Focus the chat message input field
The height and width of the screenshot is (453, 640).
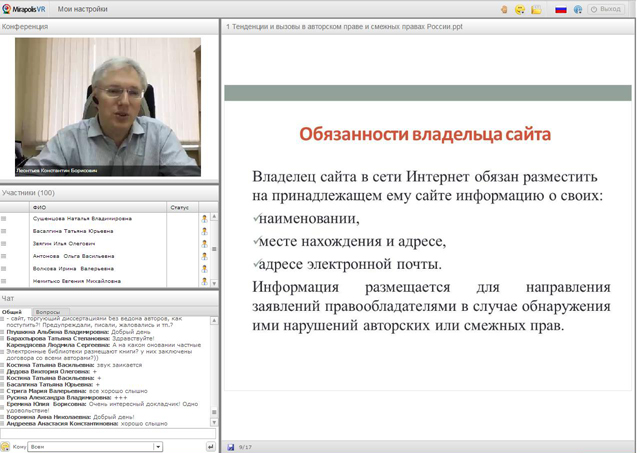click(108, 433)
